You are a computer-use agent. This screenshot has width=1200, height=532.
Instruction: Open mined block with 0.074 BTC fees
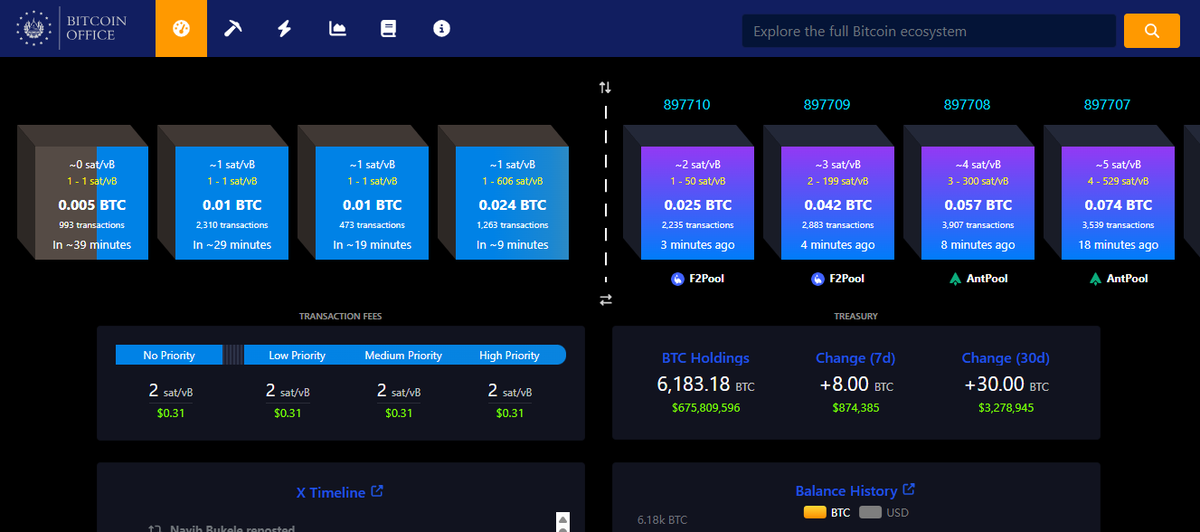click(1117, 204)
